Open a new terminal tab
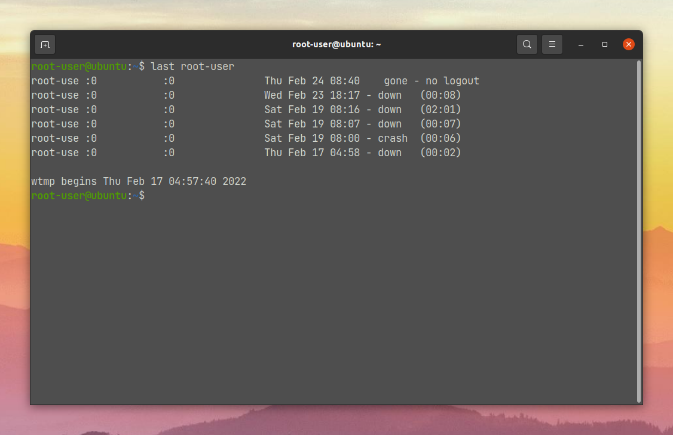 [45, 45]
